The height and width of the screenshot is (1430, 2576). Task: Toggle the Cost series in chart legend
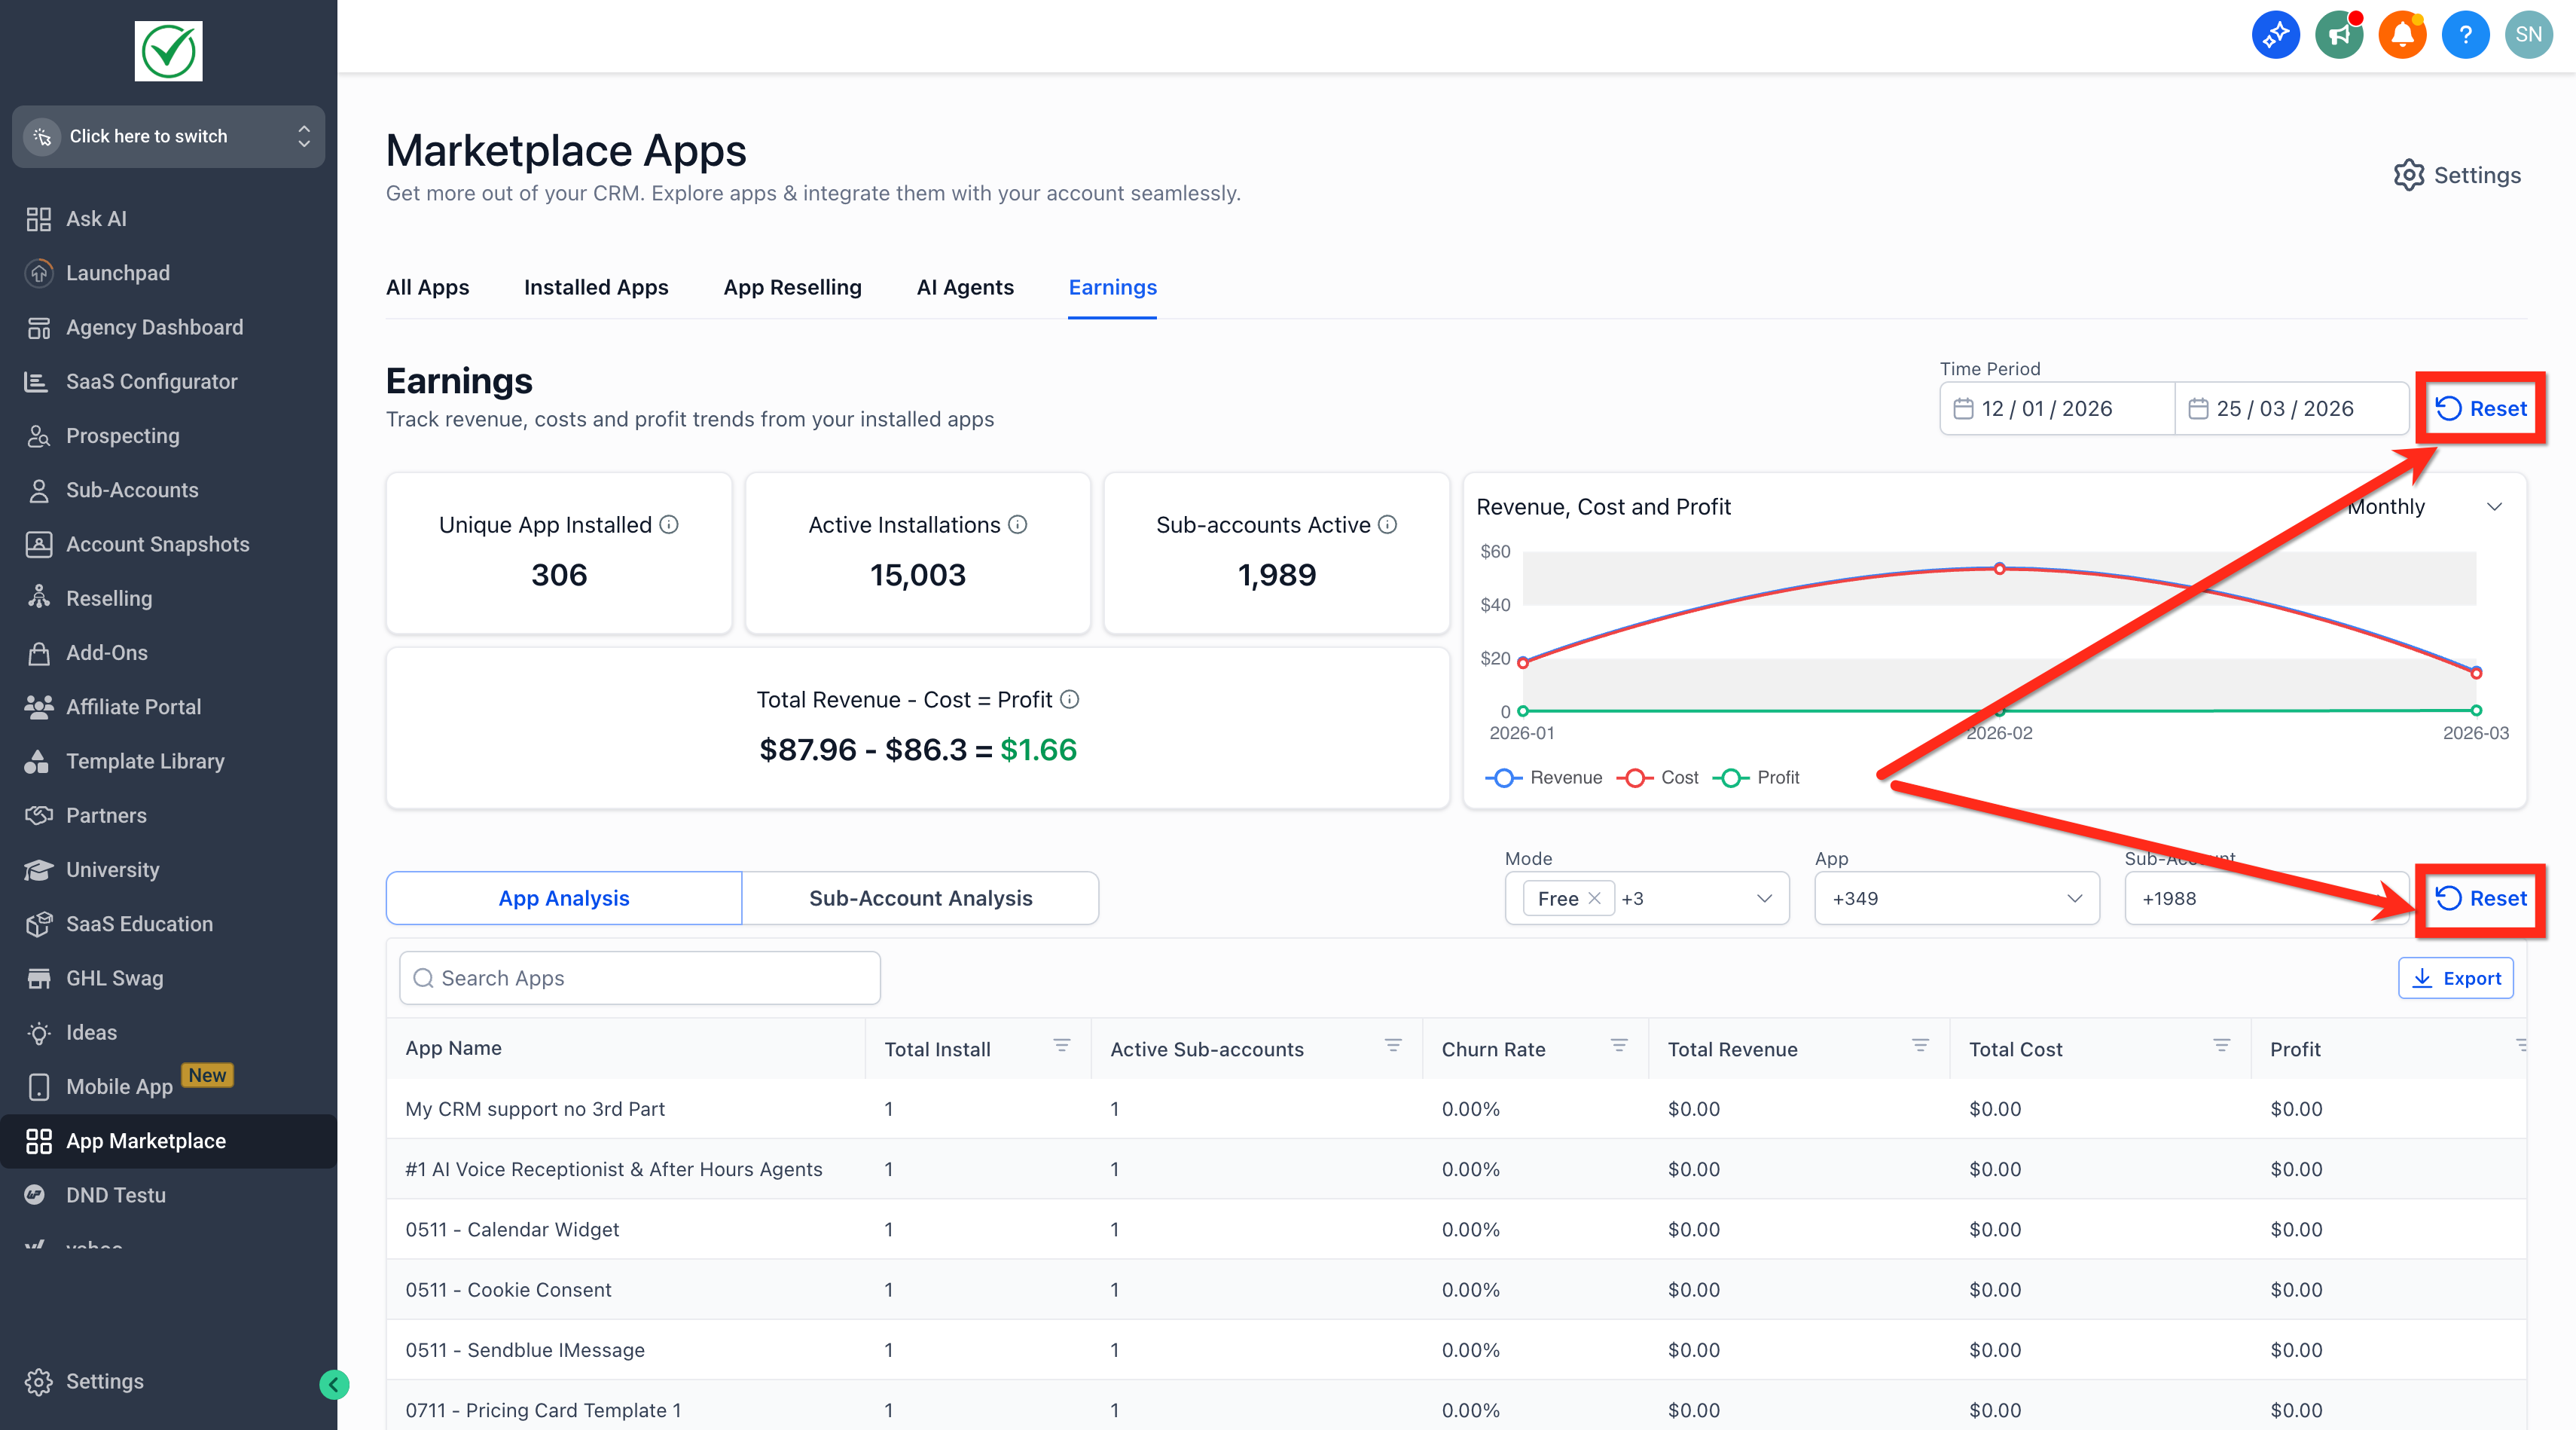[1658, 777]
